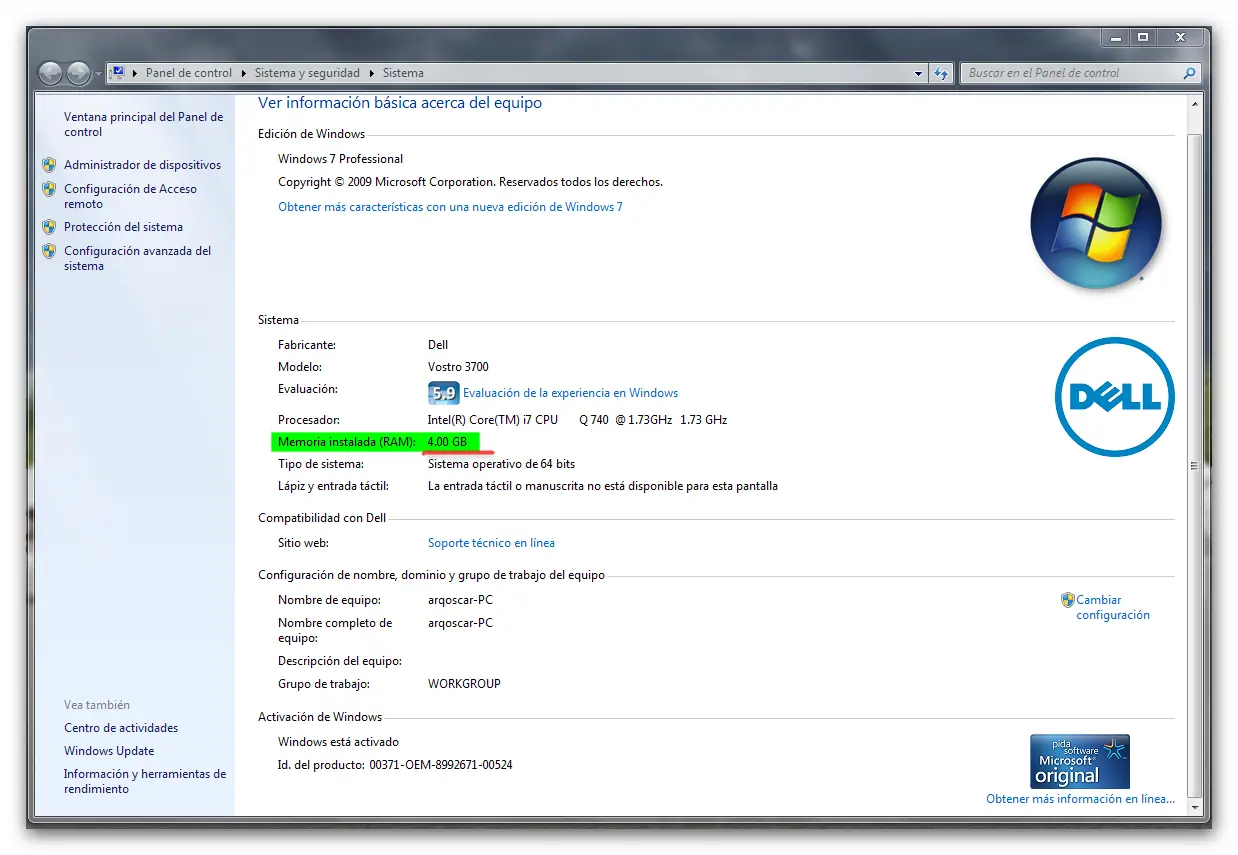
Task: Open 'Configuración avanzada del sistema'
Action: coord(138,258)
